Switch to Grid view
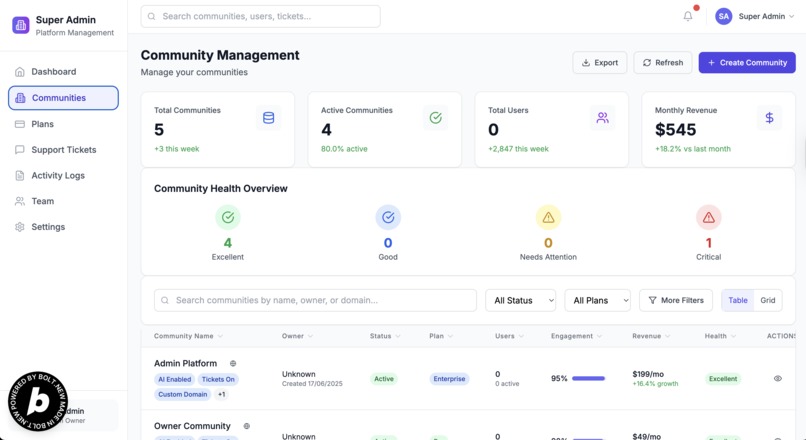The height and width of the screenshot is (440, 806). pos(767,300)
